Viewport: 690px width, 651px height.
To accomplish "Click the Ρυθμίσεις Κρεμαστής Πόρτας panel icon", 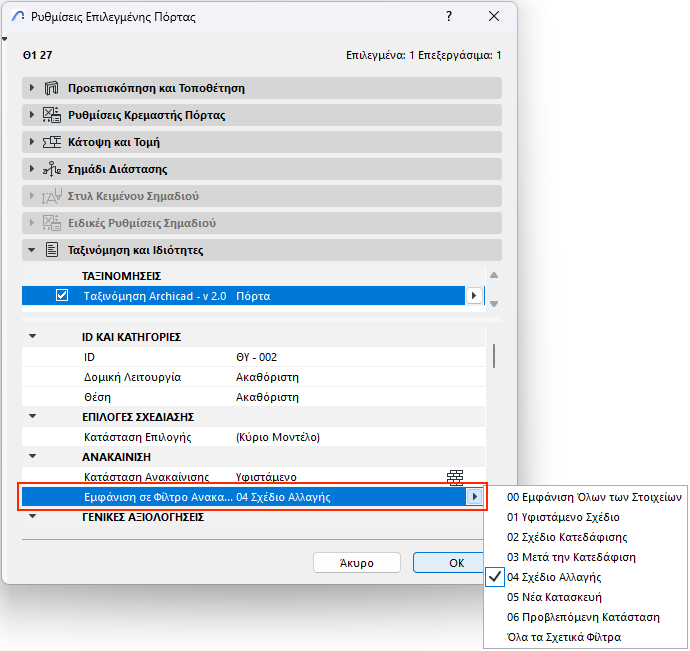I will [51, 115].
